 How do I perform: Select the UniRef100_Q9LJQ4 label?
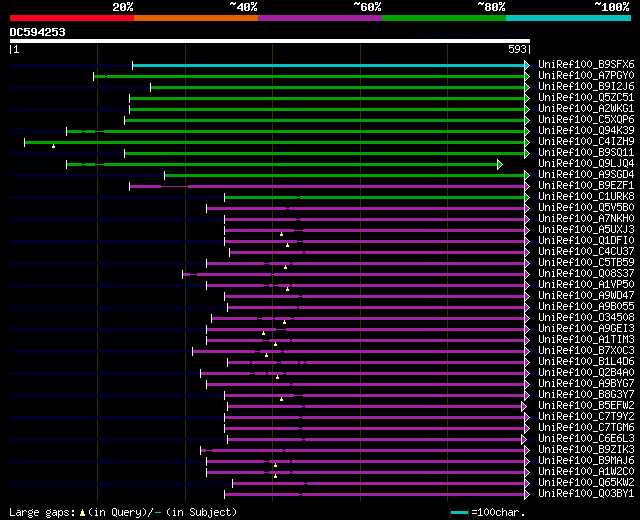coord(586,164)
